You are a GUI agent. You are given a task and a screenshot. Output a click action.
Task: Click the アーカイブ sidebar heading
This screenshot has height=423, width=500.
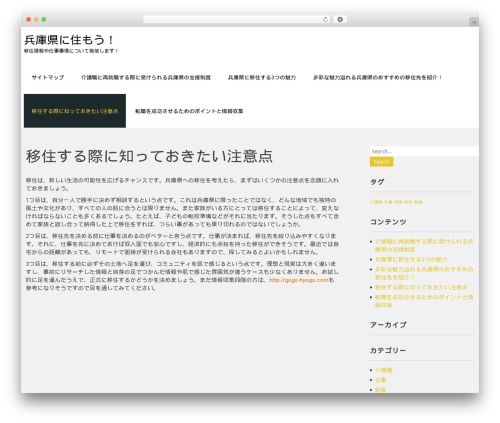388,325
